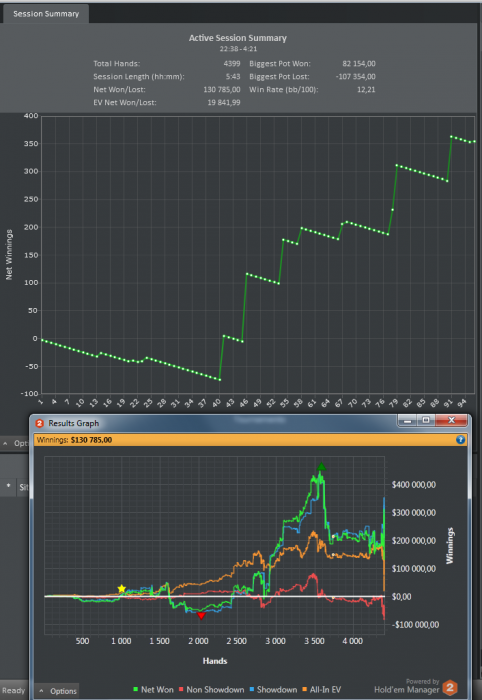
Task: Click the Net Winnings axis label
Action: (8, 255)
